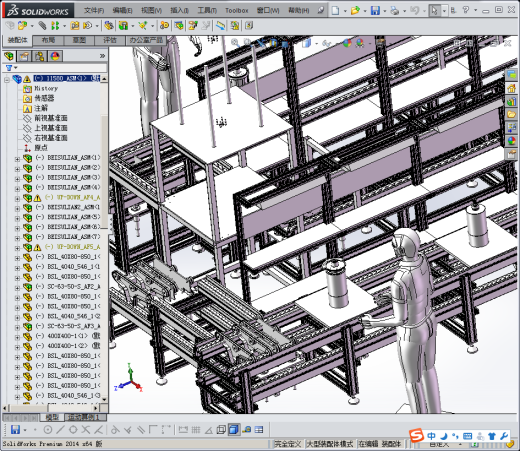Open the DisplayManager color sphere tab
The width and height of the screenshot is (520, 451).
point(55,56)
